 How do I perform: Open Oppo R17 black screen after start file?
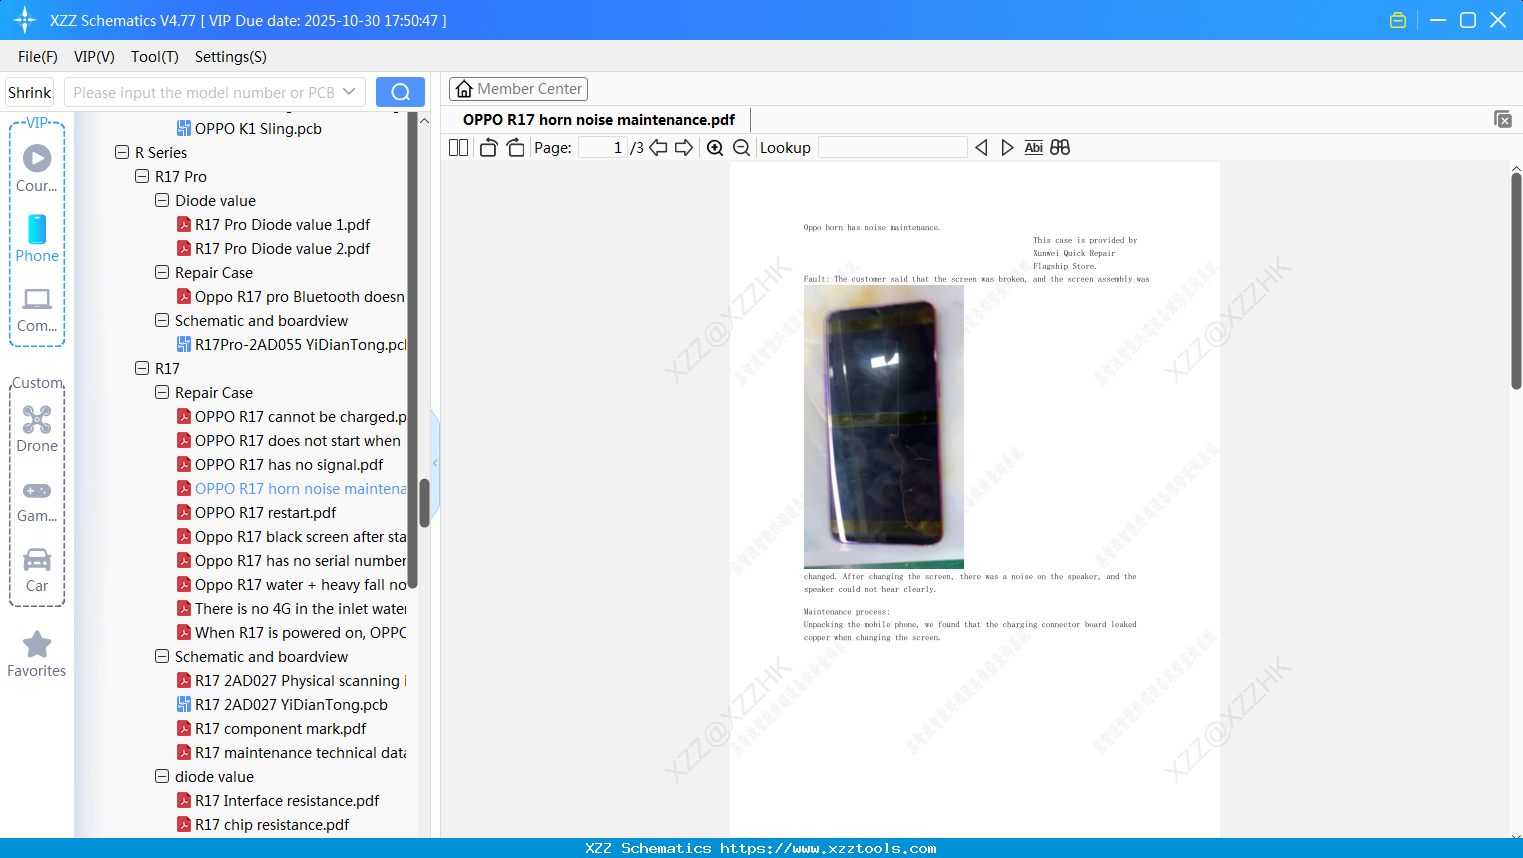[x=291, y=537]
